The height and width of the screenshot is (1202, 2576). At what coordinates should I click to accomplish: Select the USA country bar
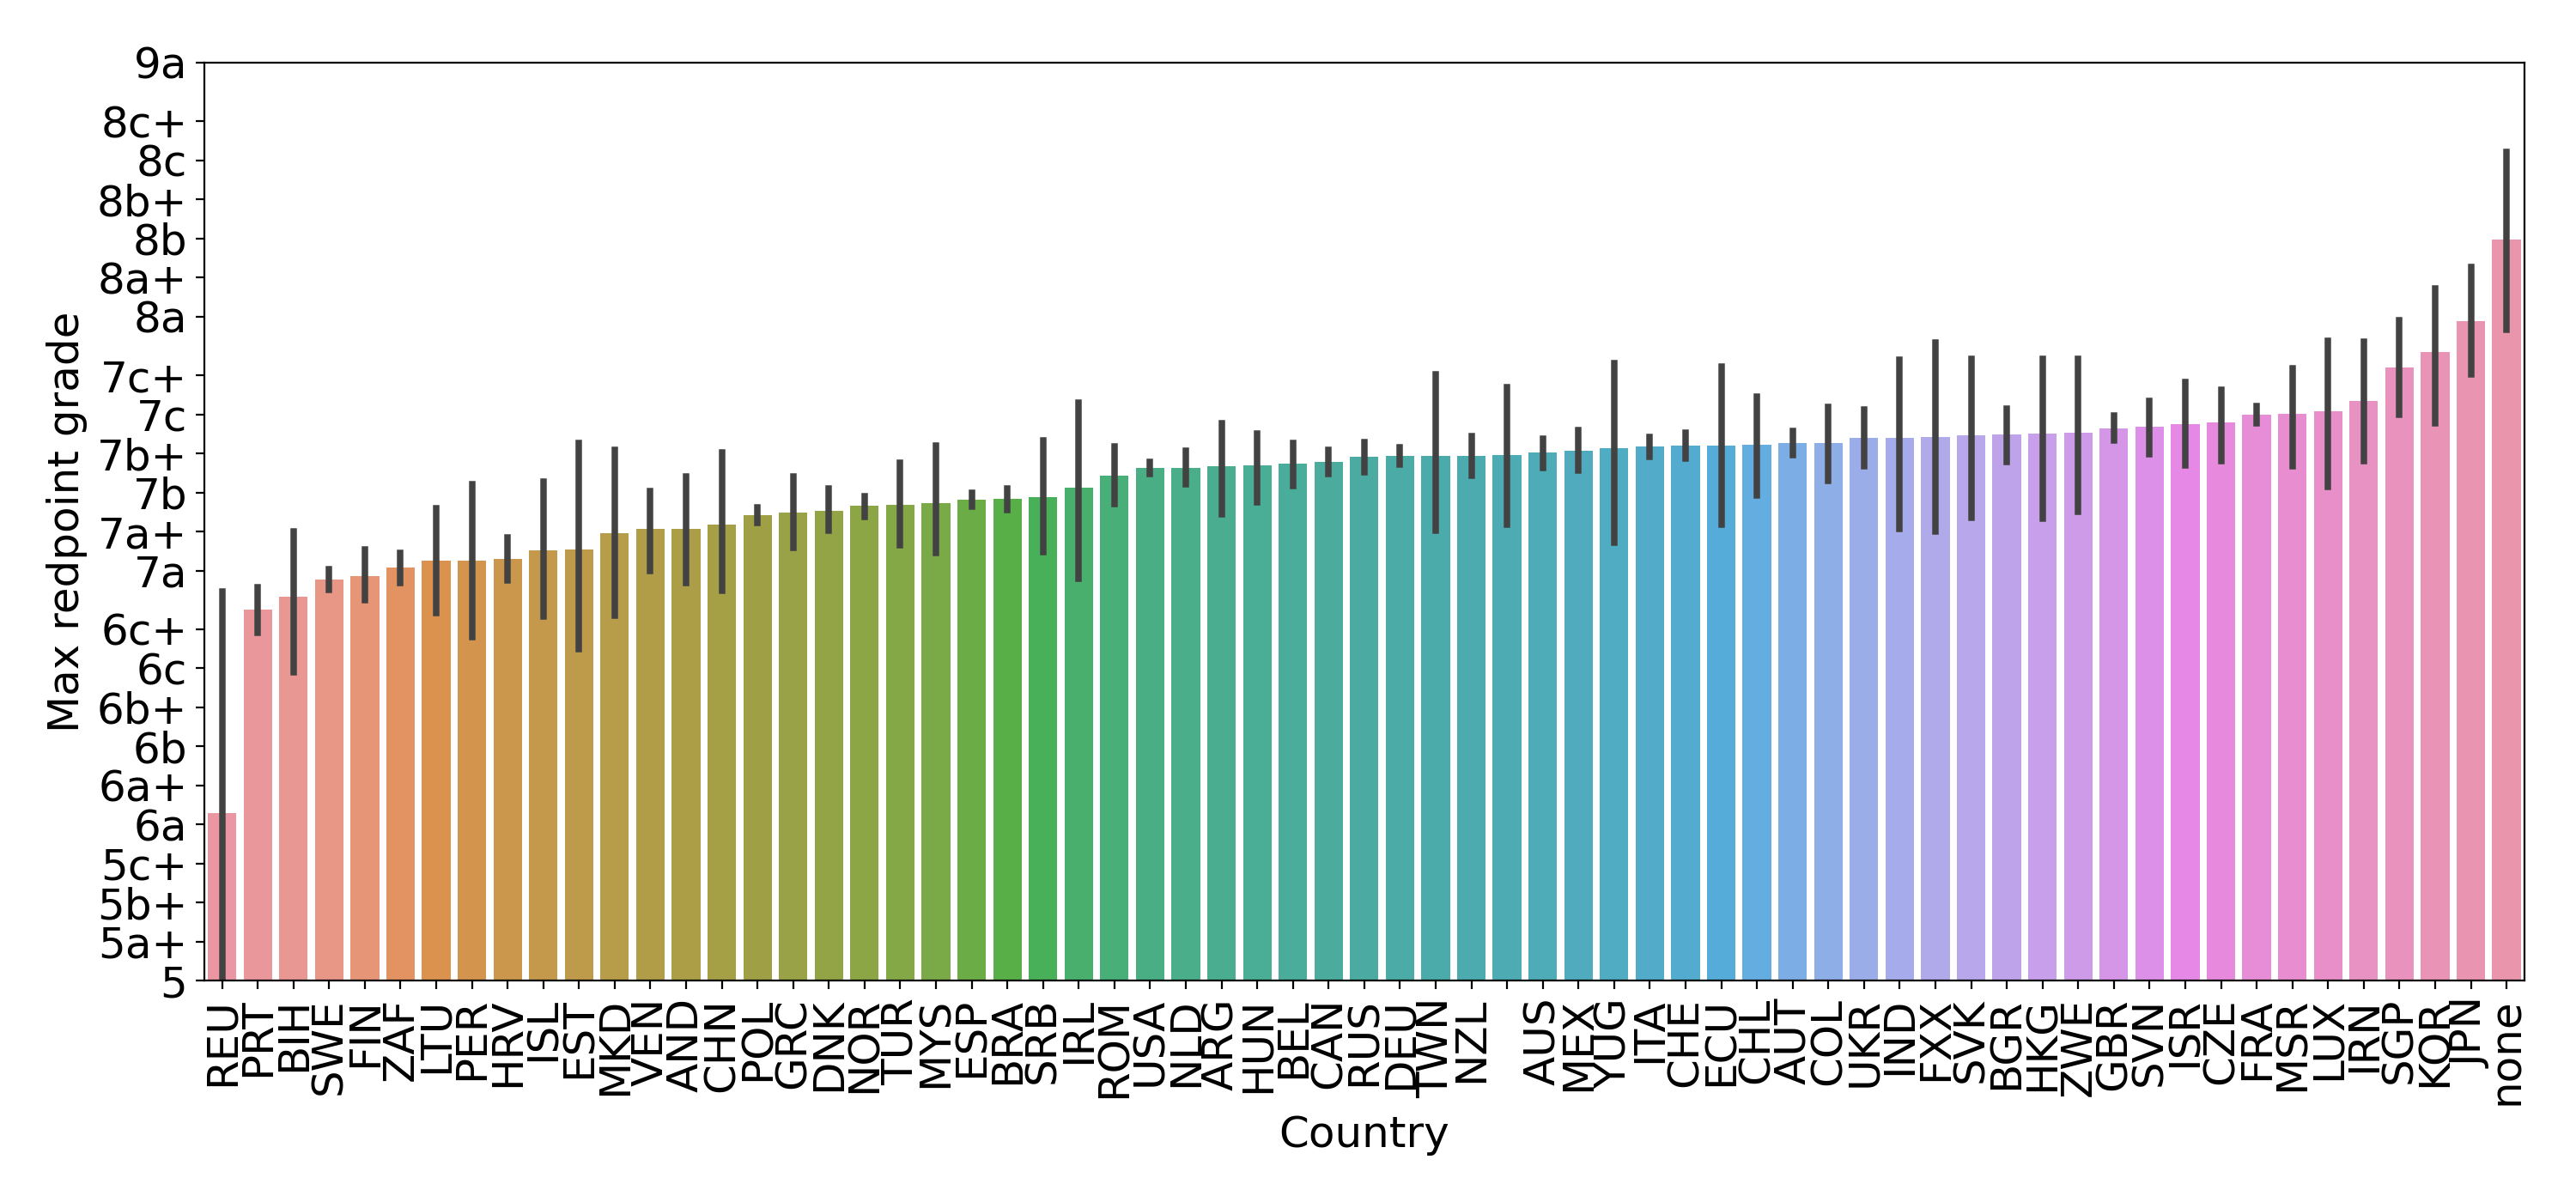coord(1150,724)
